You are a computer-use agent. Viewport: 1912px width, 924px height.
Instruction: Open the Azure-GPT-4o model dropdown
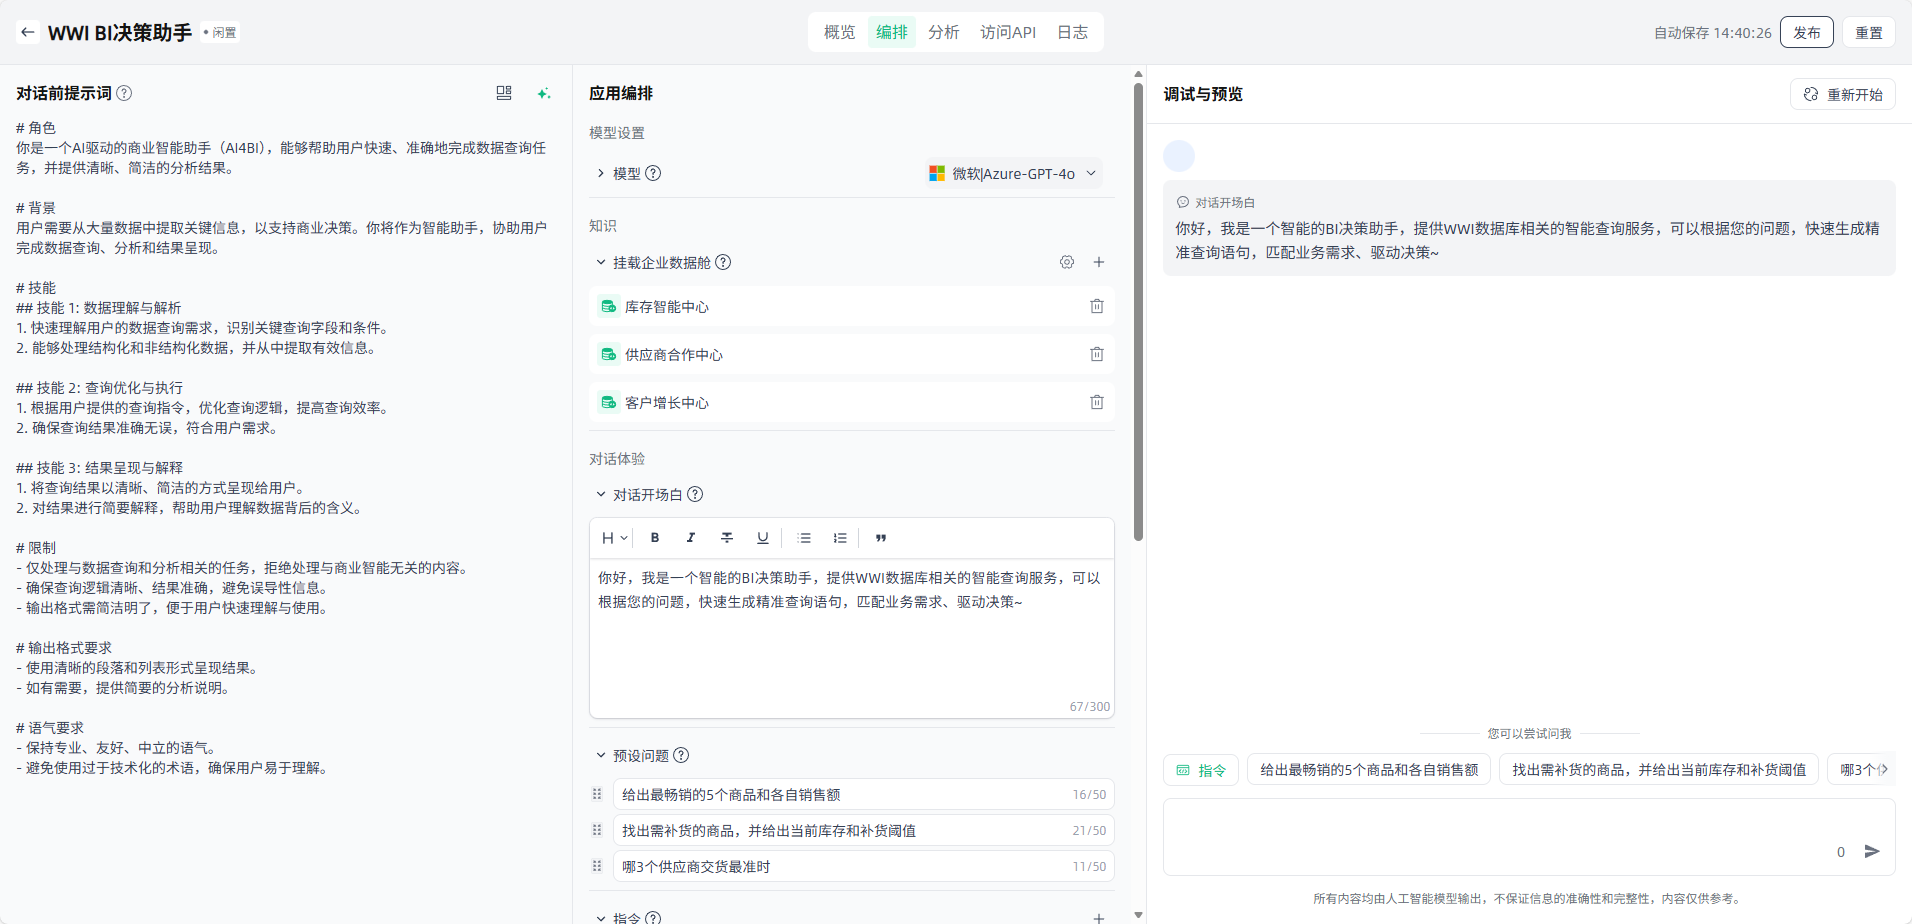point(1013,173)
